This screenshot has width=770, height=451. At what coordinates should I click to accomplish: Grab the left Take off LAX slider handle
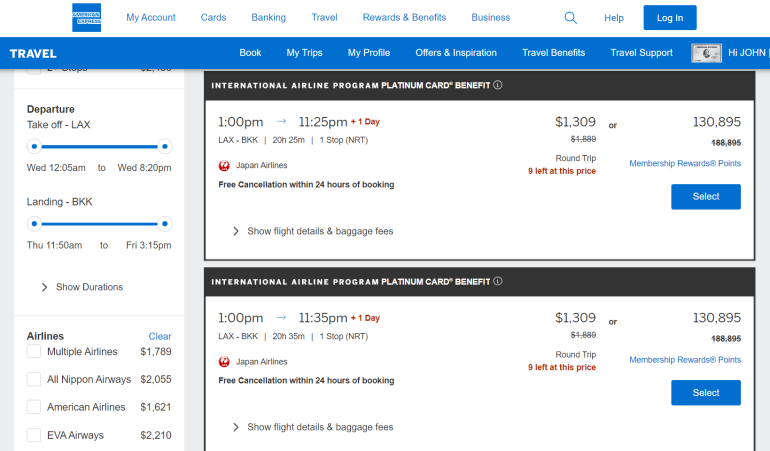point(34,146)
